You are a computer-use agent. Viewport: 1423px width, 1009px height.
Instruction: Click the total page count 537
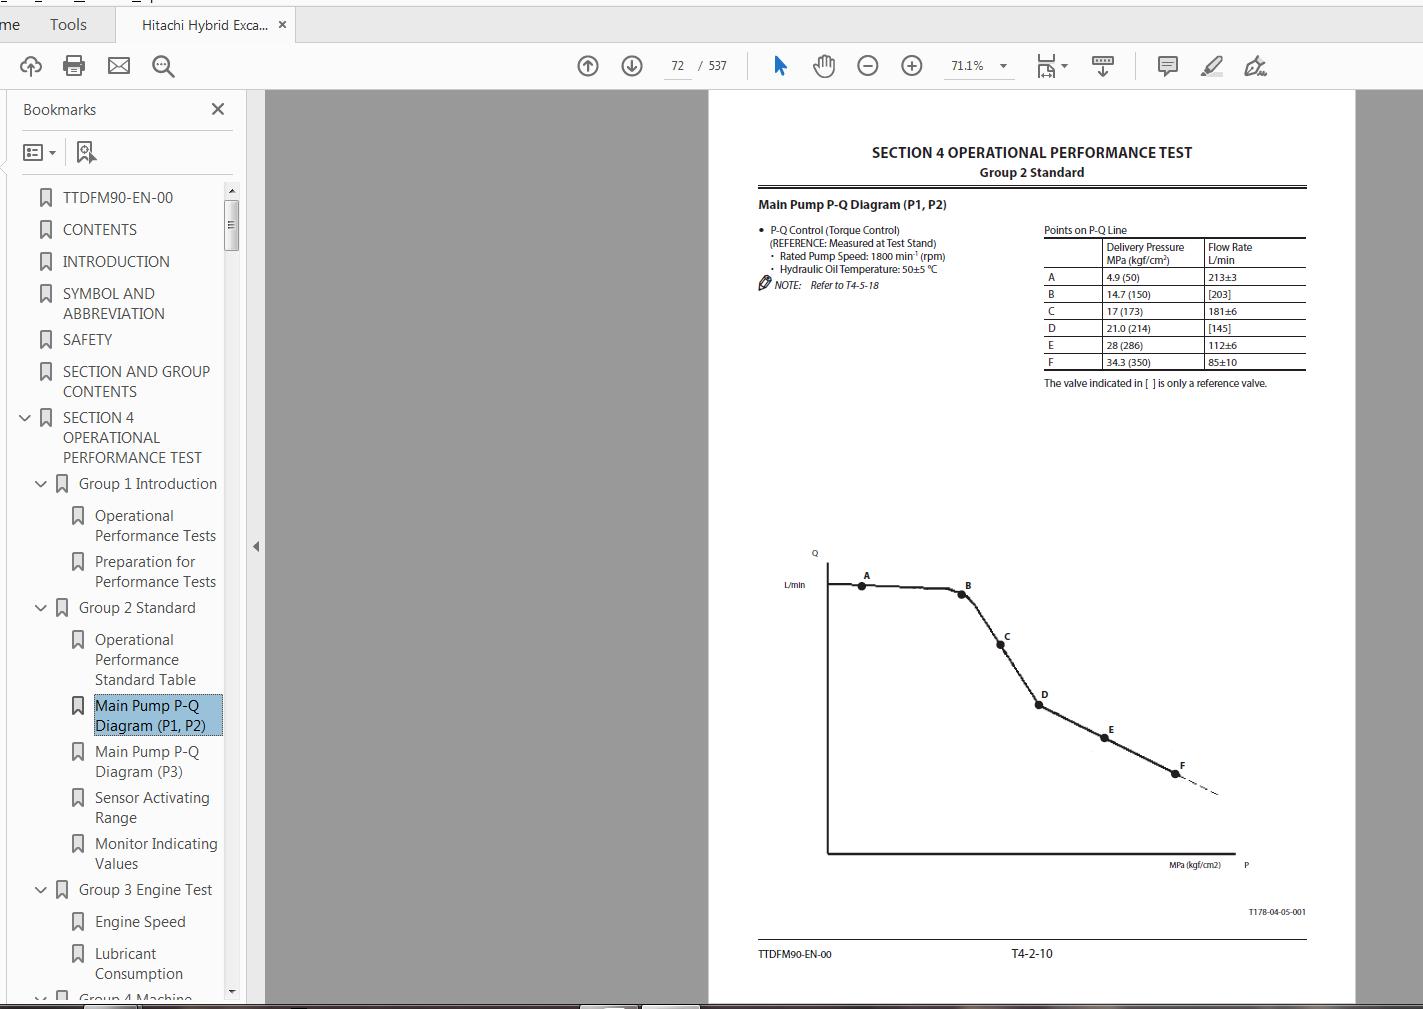[718, 66]
